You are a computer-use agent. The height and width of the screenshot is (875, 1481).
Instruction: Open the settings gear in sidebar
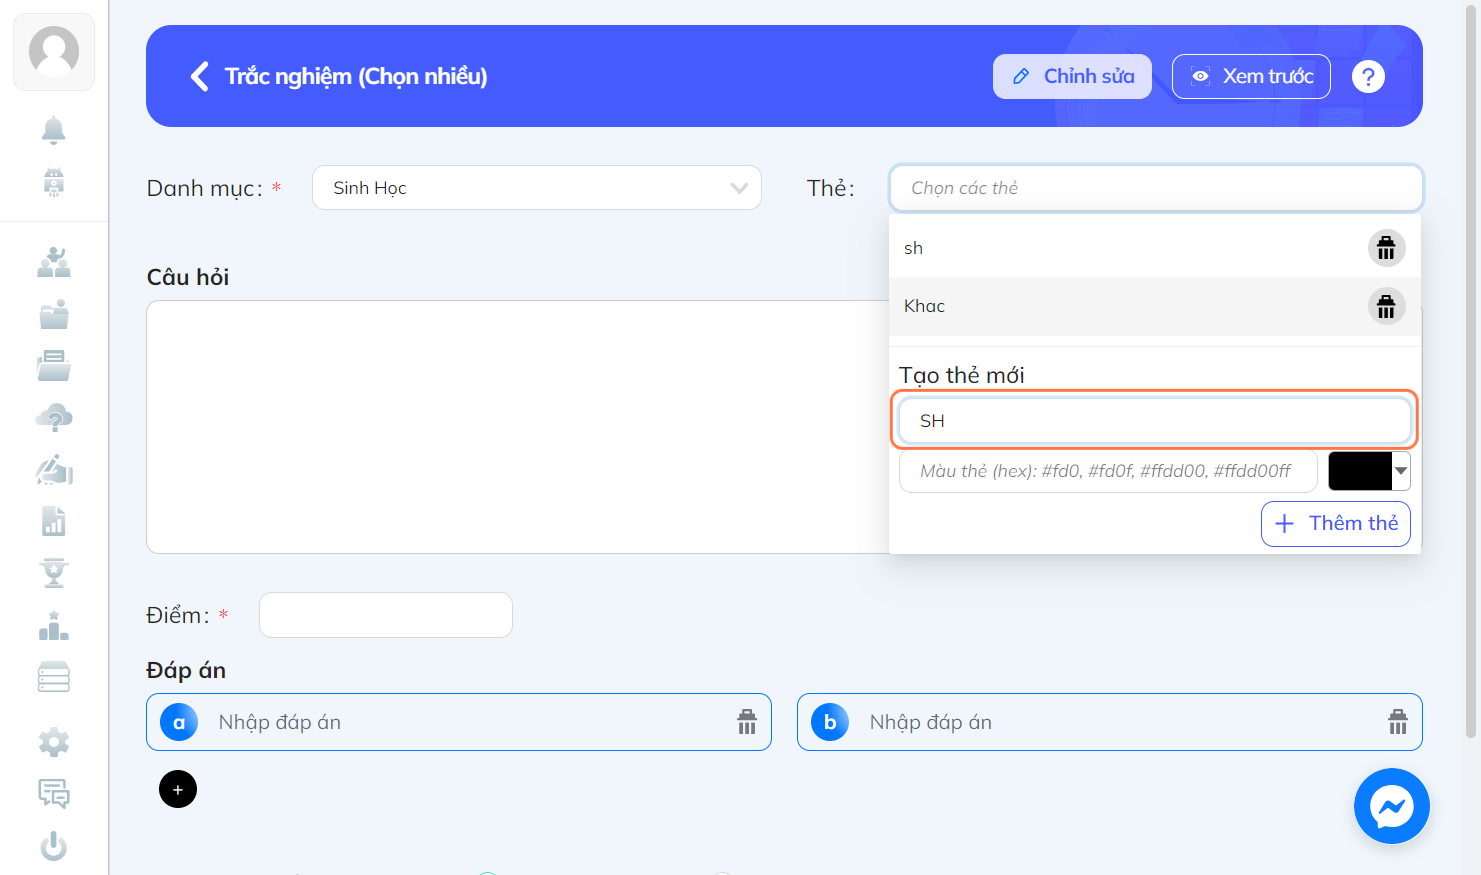54,742
